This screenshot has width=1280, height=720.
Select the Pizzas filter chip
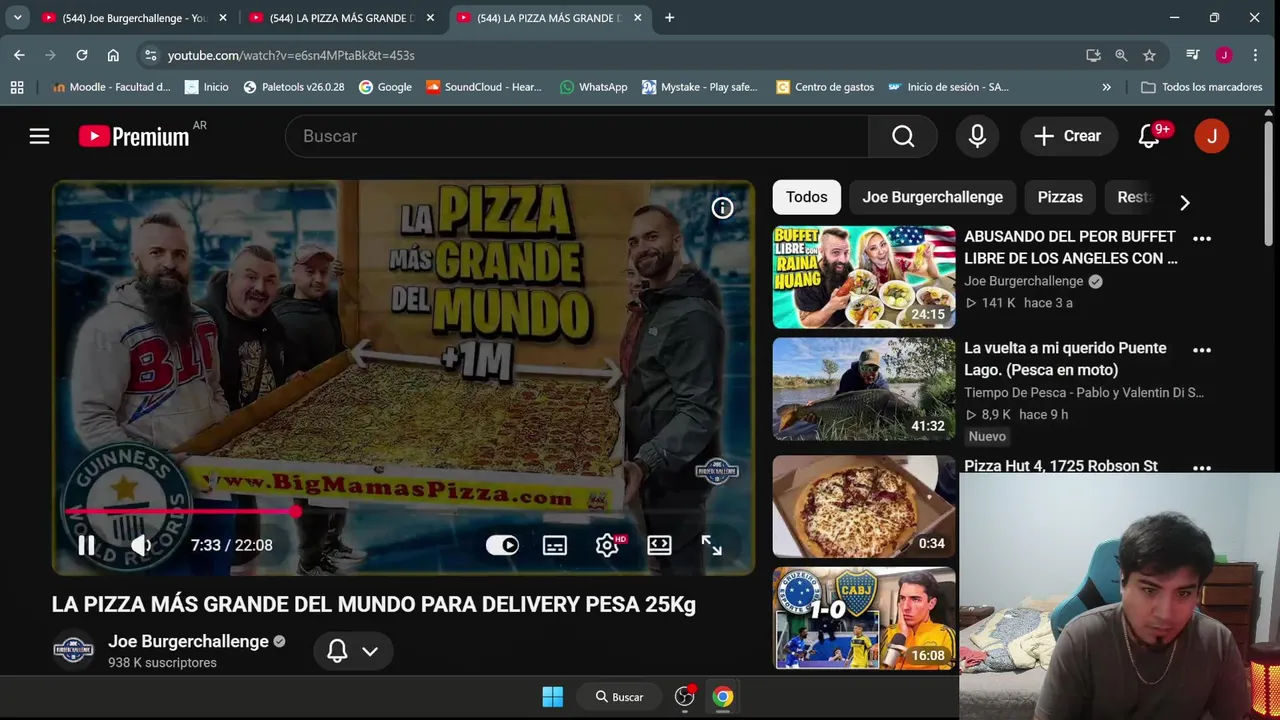tap(1060, 197)
